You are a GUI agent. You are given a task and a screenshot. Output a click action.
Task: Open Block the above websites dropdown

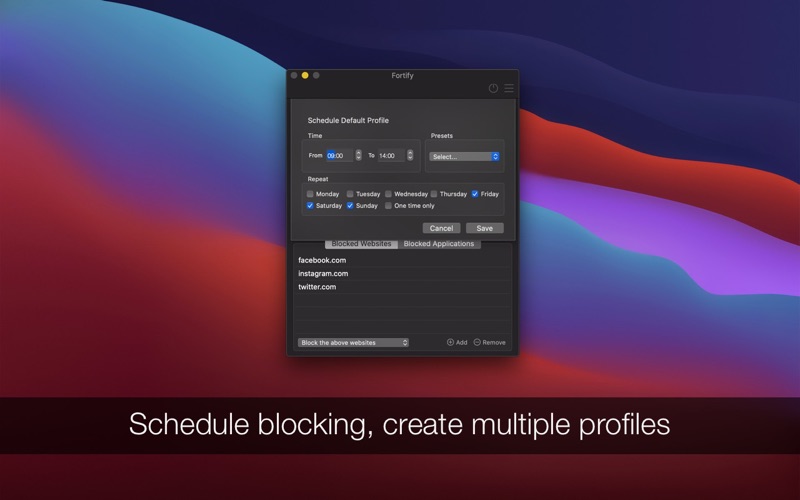click(x=353, y=342)
